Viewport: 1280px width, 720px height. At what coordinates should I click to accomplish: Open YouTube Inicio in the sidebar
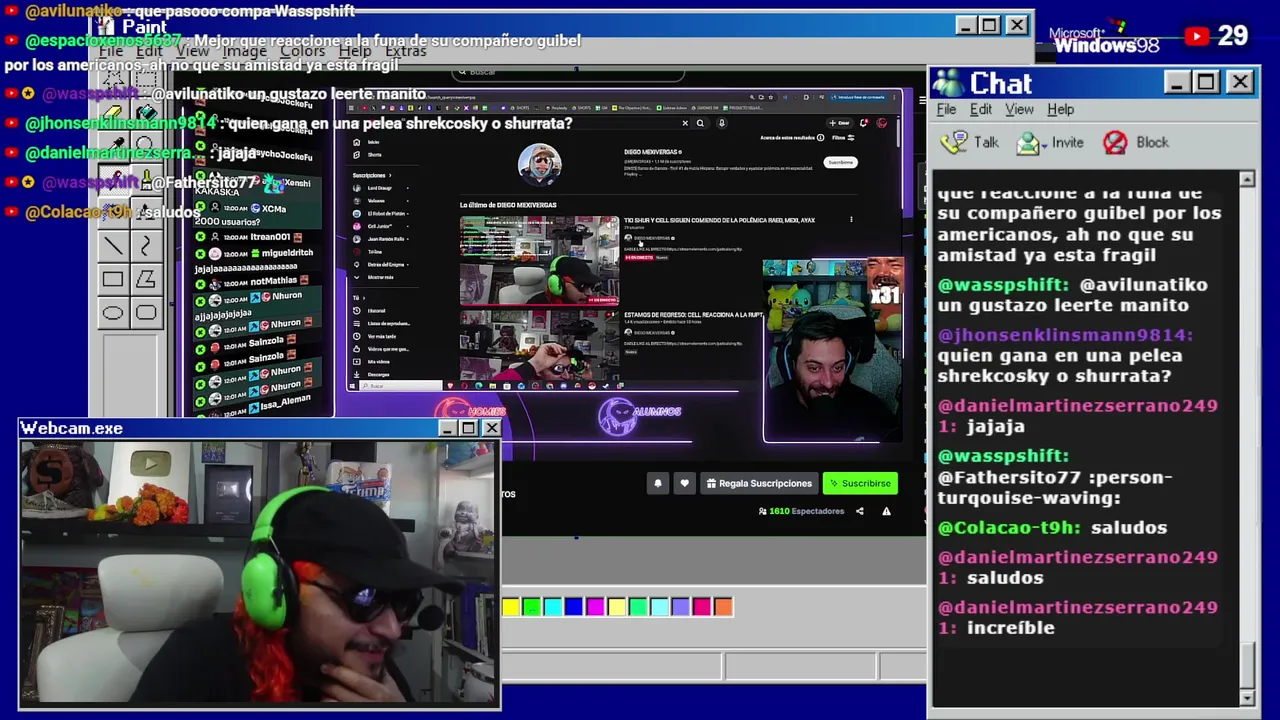(x=373, y=142)
